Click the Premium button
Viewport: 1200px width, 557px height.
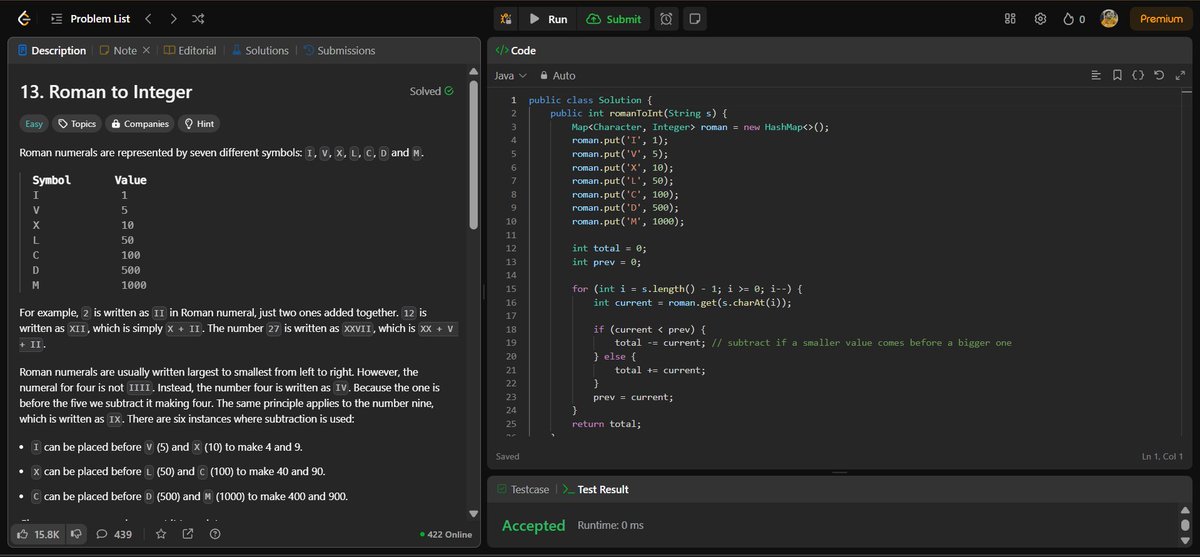(1161, 19)
